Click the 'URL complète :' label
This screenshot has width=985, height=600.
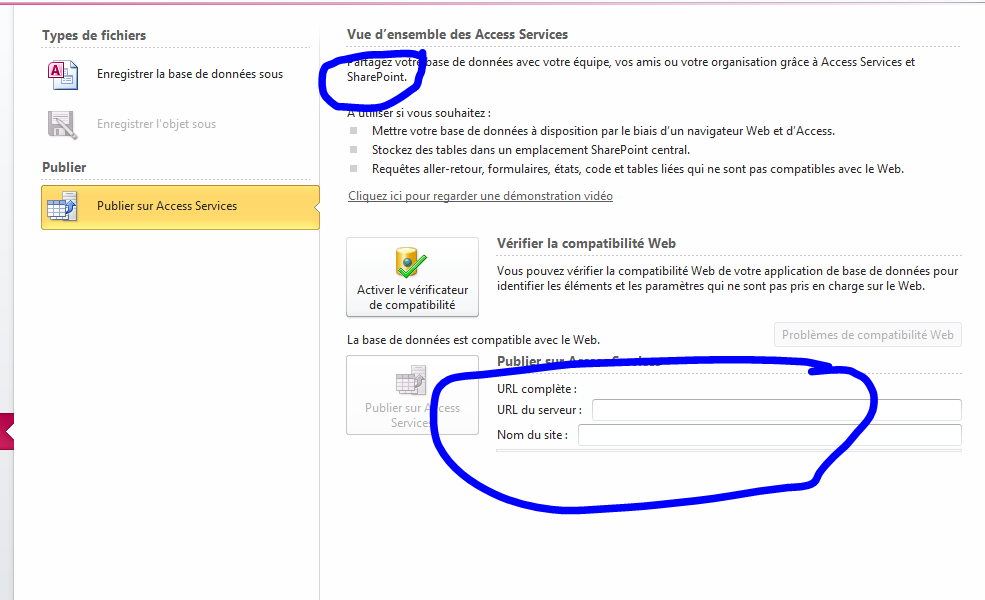(536, 389)
